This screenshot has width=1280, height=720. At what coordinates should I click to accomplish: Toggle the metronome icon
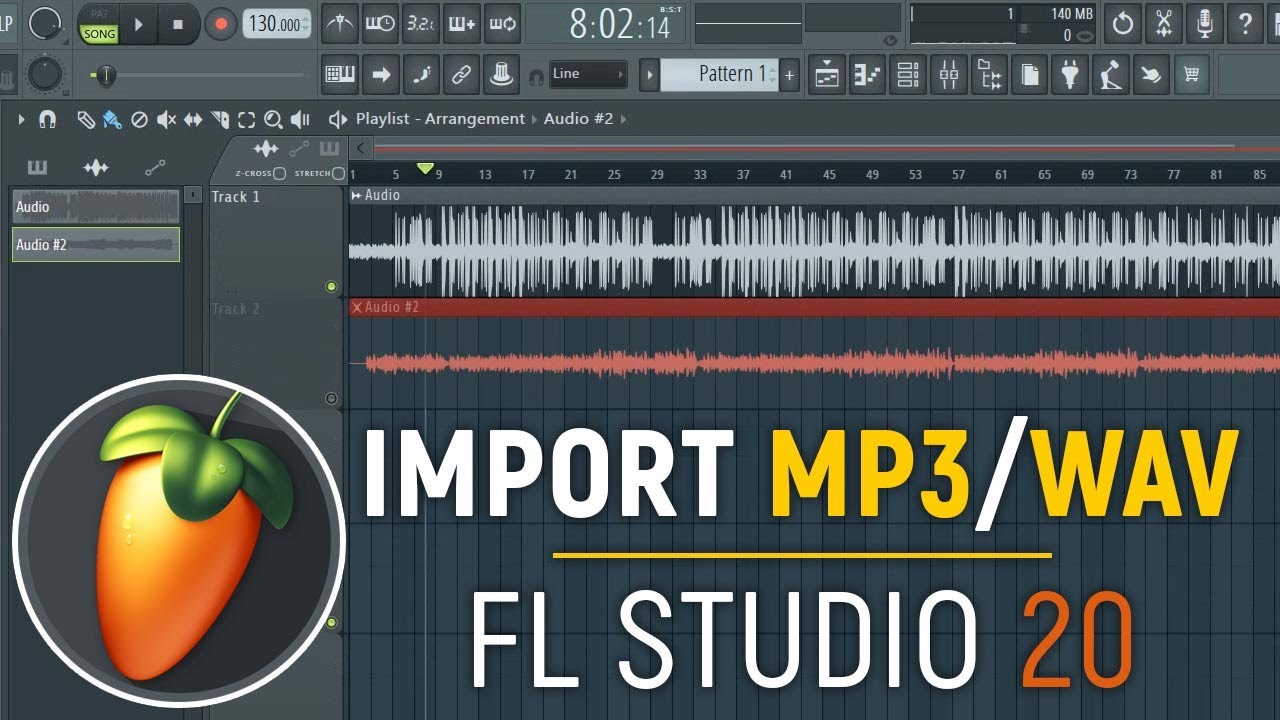pos(340,23)
